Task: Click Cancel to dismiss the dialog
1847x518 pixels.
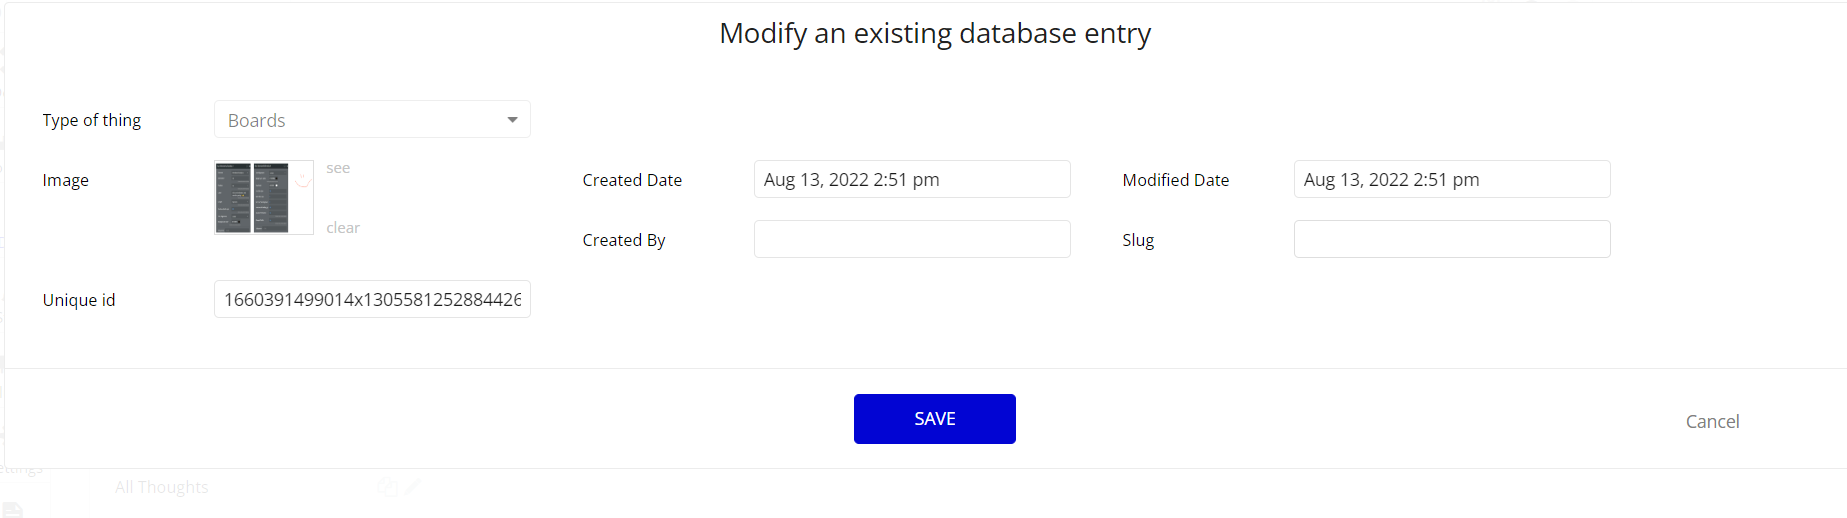Action: tap(1712, 422)
